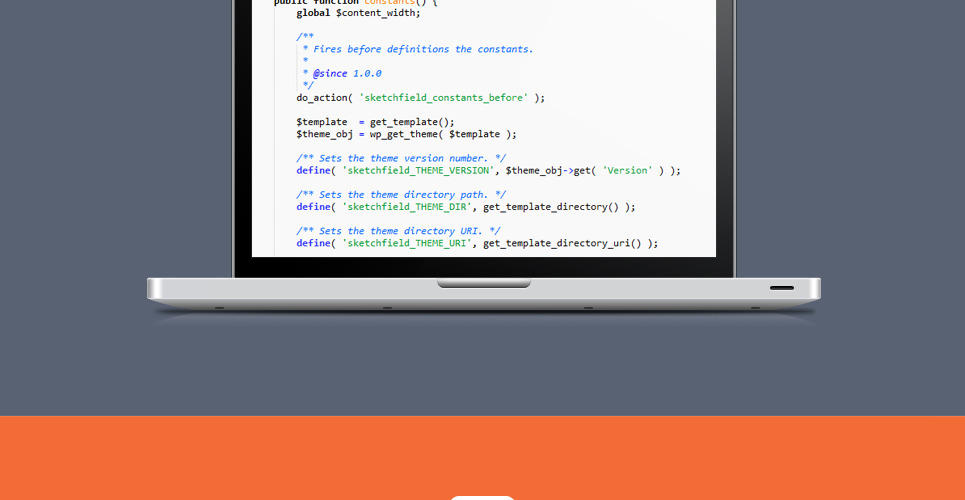Viewport: 965px width, 500px height.
Task: Select the 'sketchfield_THEME_URI' string
Action: point(406,243)
